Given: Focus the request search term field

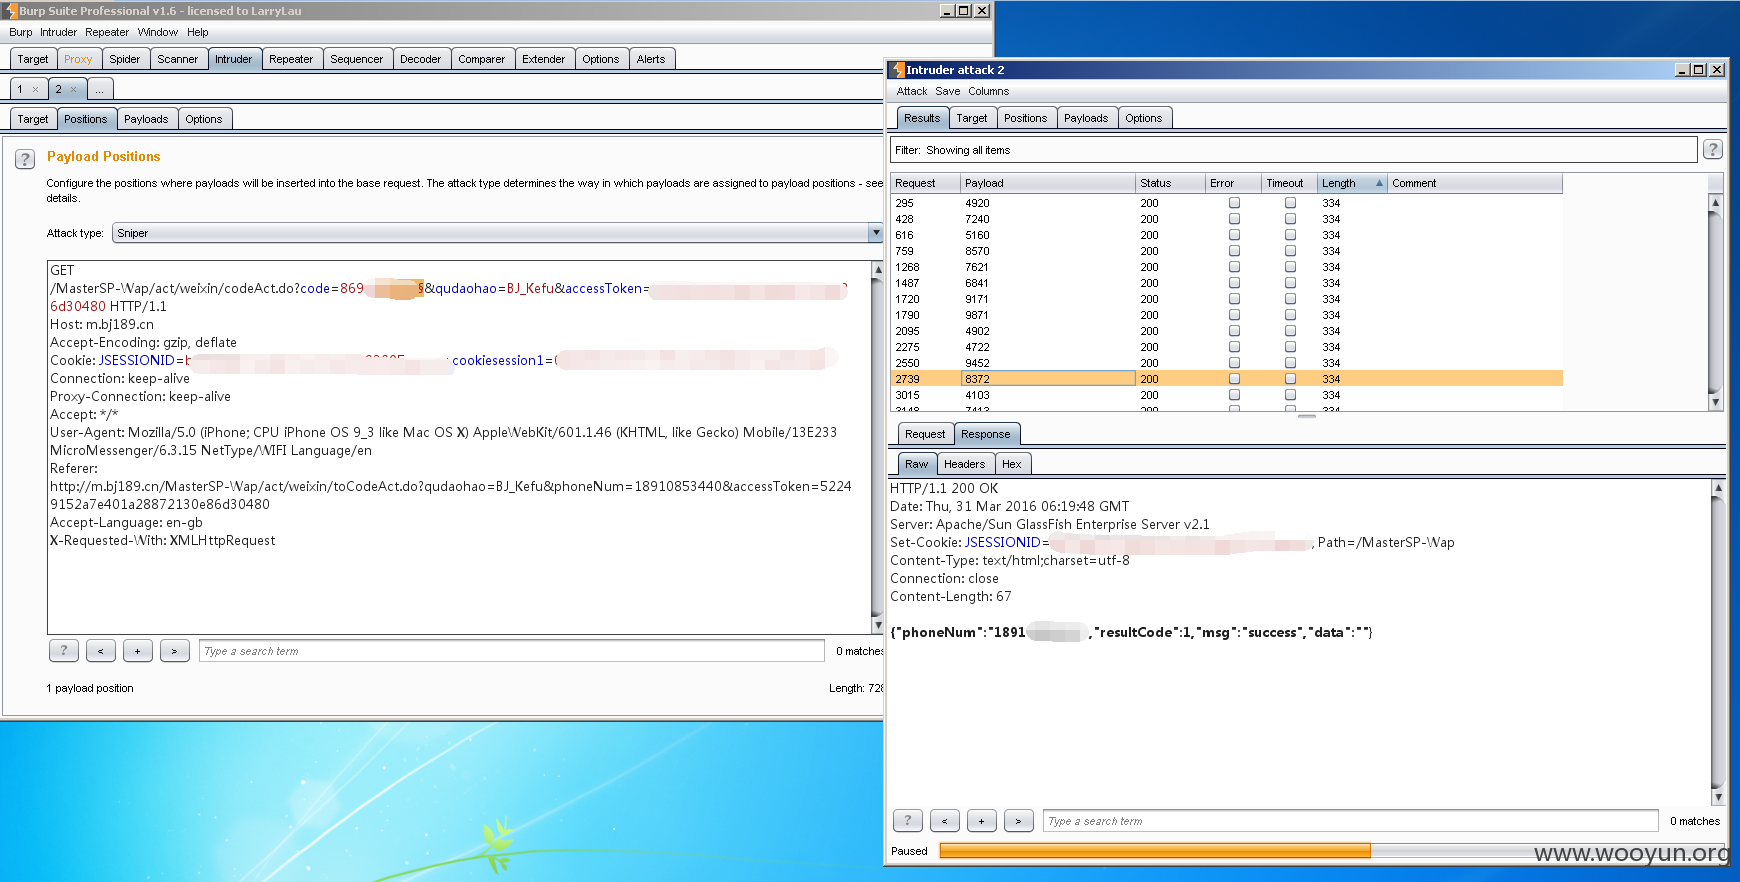Looking at the screenshot, I should [511, 651].
